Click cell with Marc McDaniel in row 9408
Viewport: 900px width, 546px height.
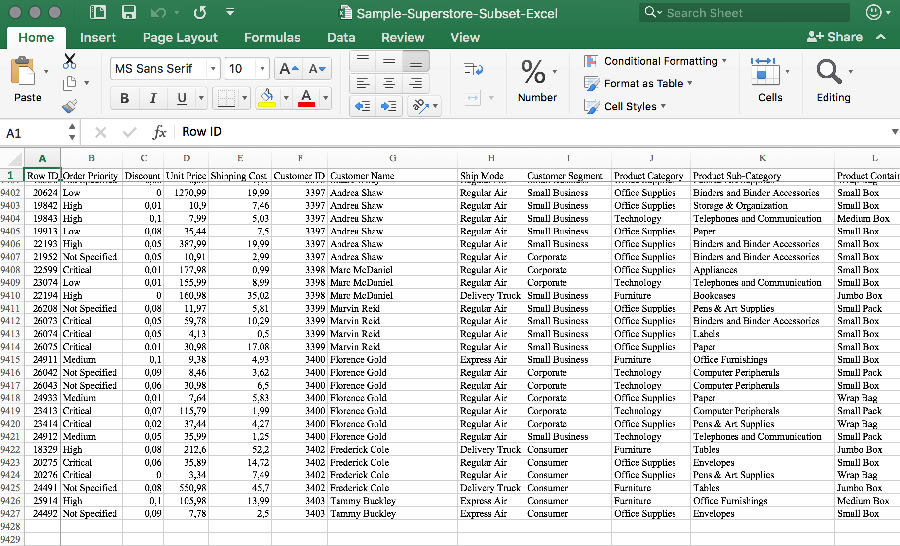point(393,269)
